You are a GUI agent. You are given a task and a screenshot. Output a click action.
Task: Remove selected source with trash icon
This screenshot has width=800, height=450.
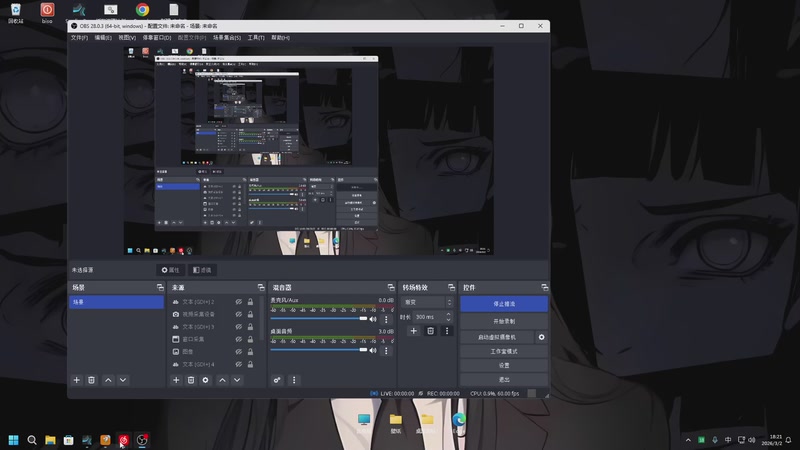click(x=191, y=380)
